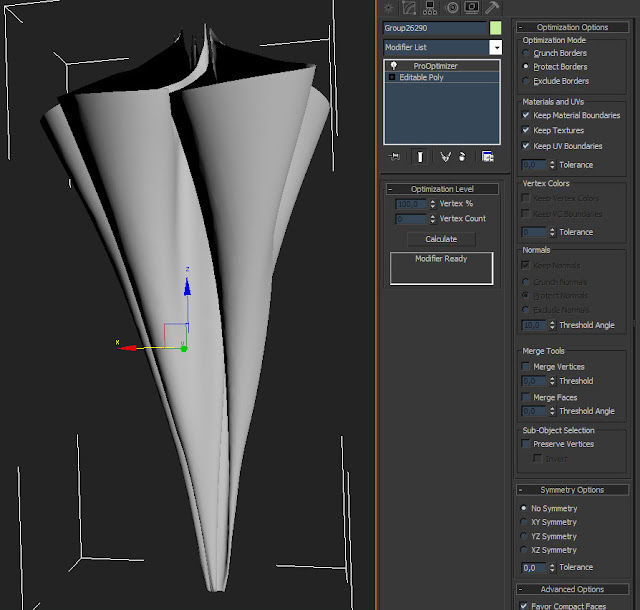Image resolution: width=640 pixels, height=610 pixels.
Task: Click Remove Modifier from stack icon
Action: [x=462, y=157]
